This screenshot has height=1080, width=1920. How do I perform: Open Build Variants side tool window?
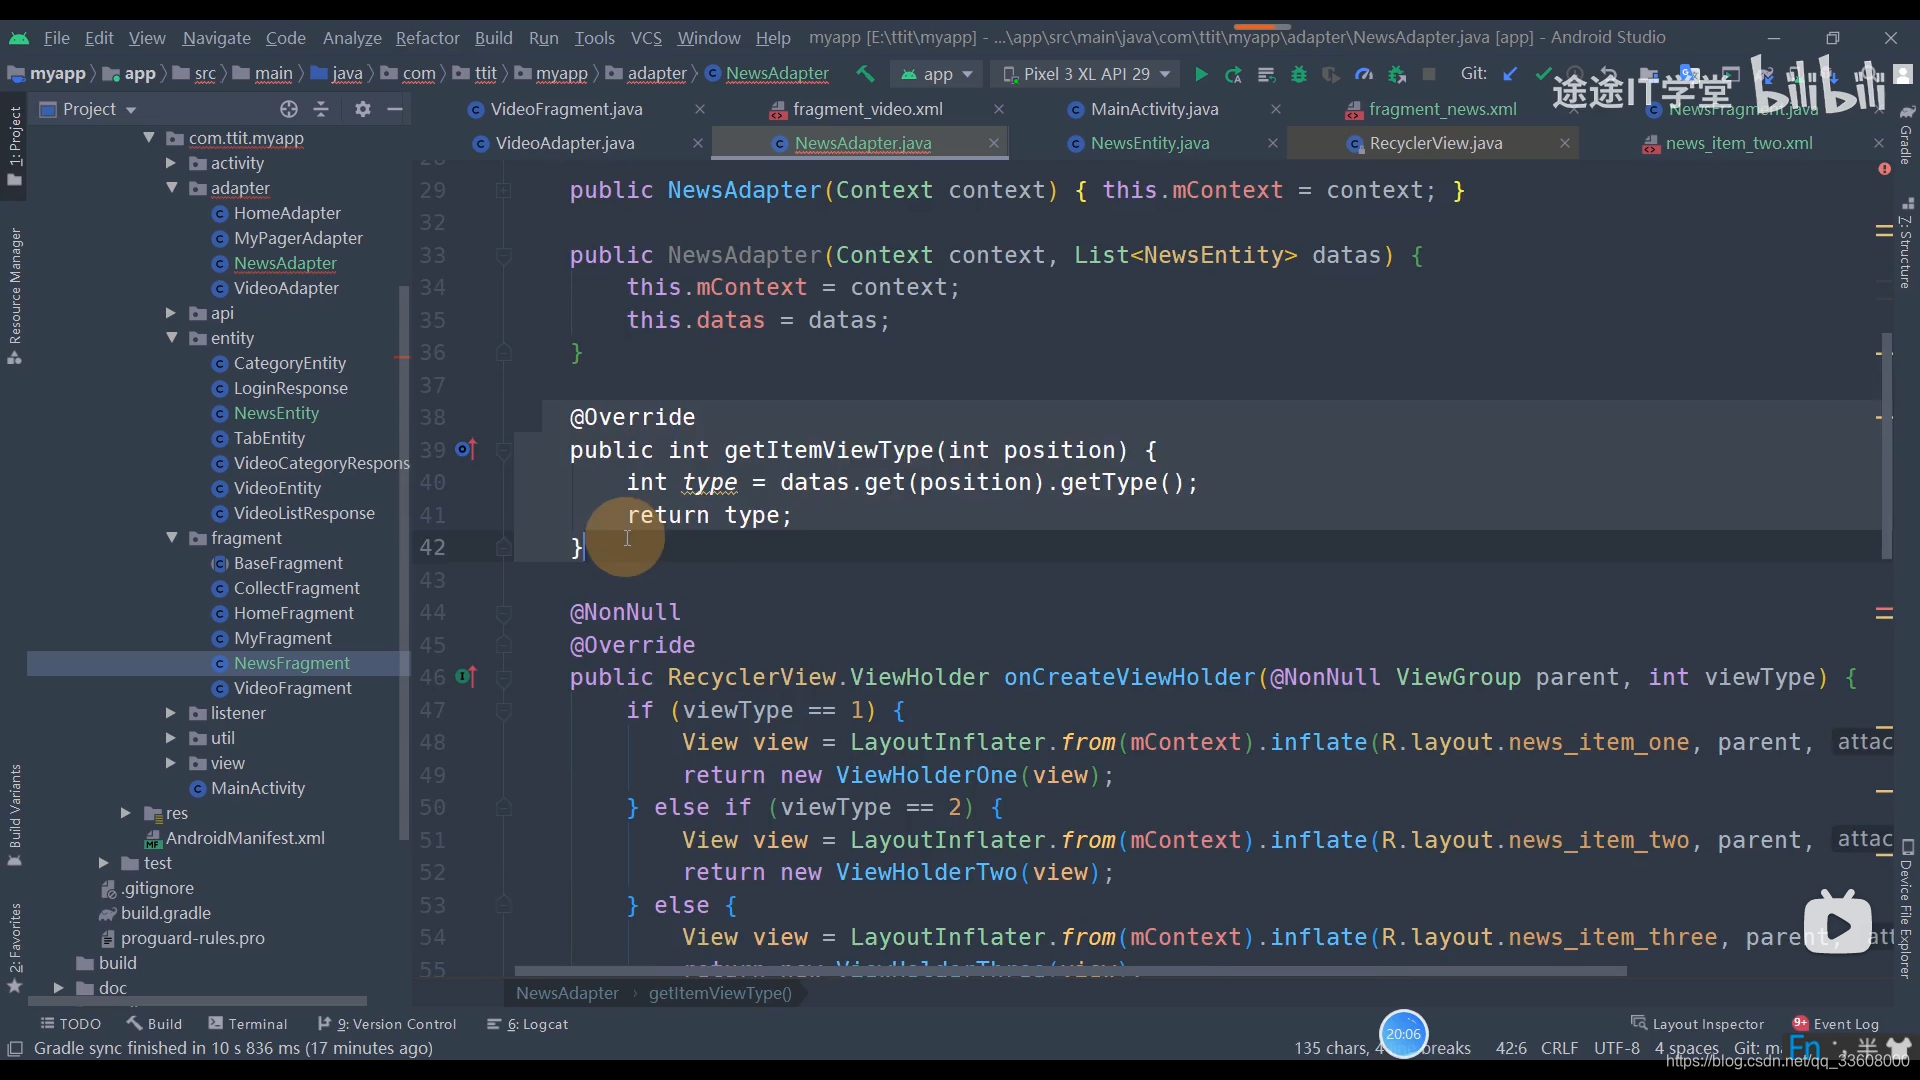click(15, 814)
